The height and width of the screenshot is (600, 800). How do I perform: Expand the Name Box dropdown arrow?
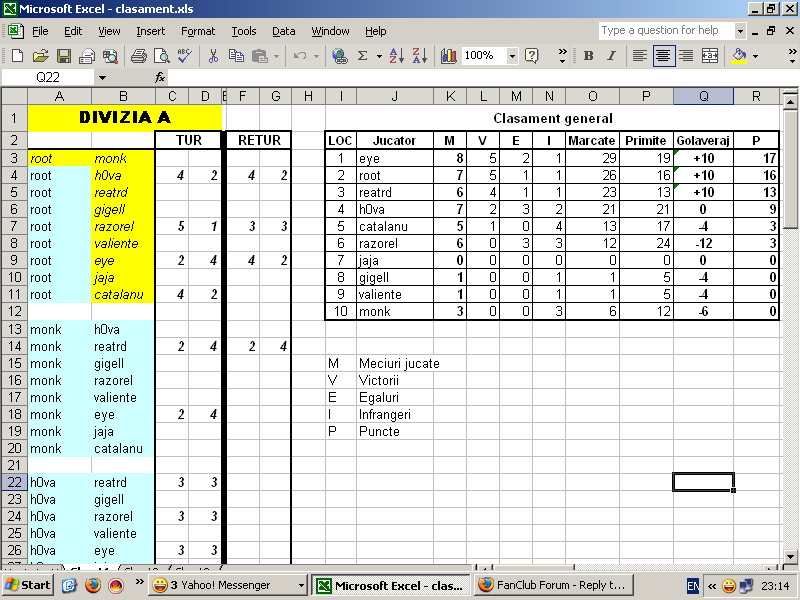pyautogui.click(x=102, y=77)
